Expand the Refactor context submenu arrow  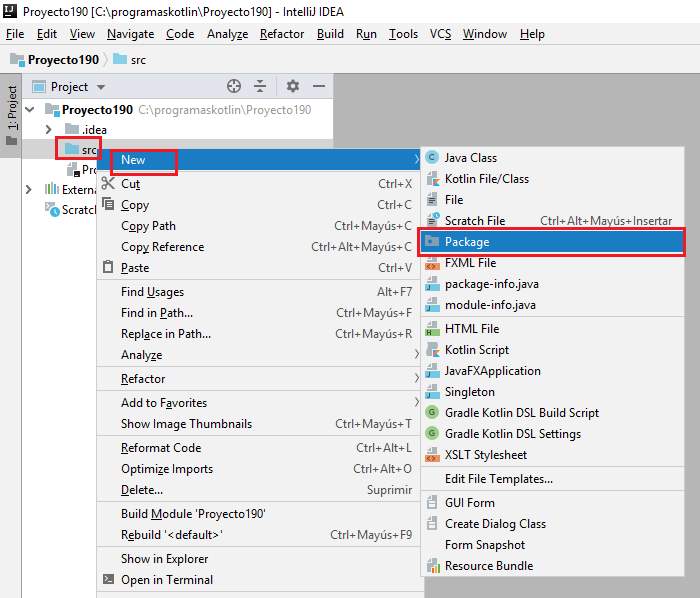[416, 378]
